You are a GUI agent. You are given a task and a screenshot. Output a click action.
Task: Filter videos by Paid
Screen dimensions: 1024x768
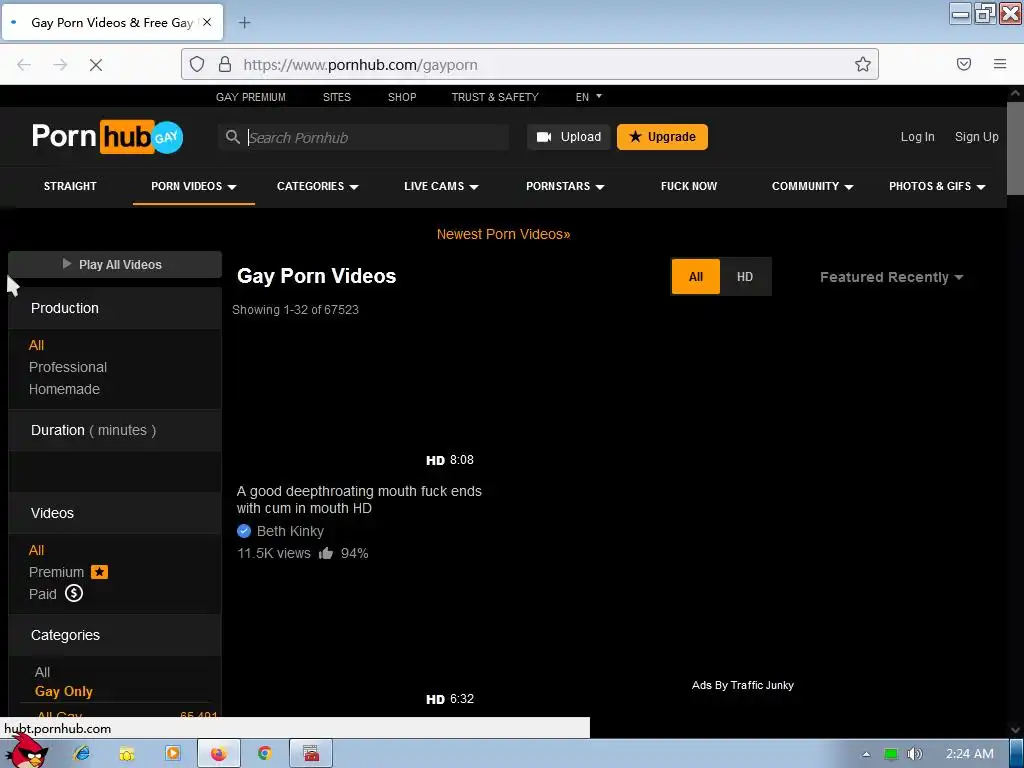42,594
